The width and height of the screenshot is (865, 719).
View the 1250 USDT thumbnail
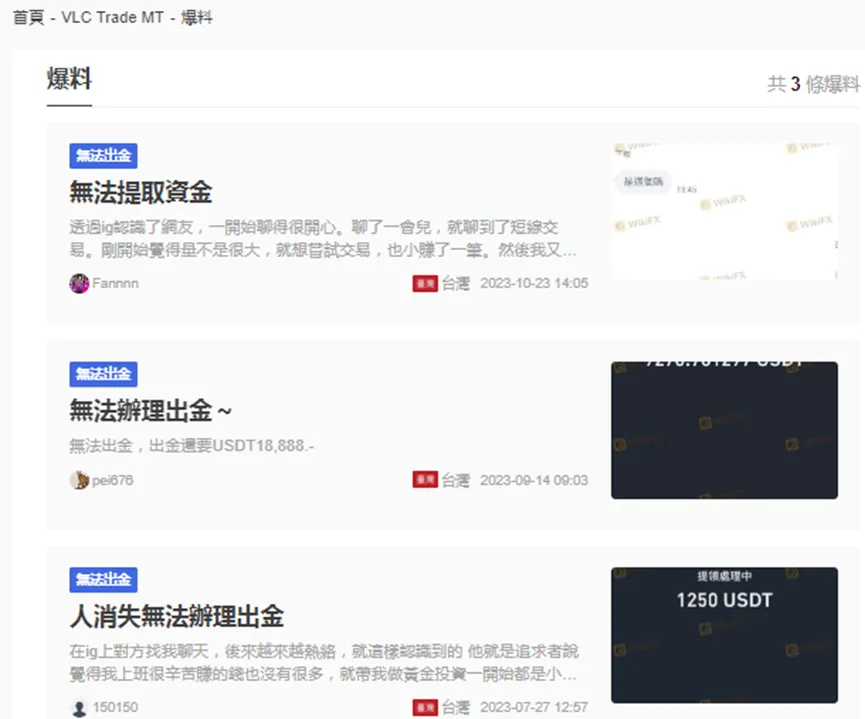[x=724, y=635]
